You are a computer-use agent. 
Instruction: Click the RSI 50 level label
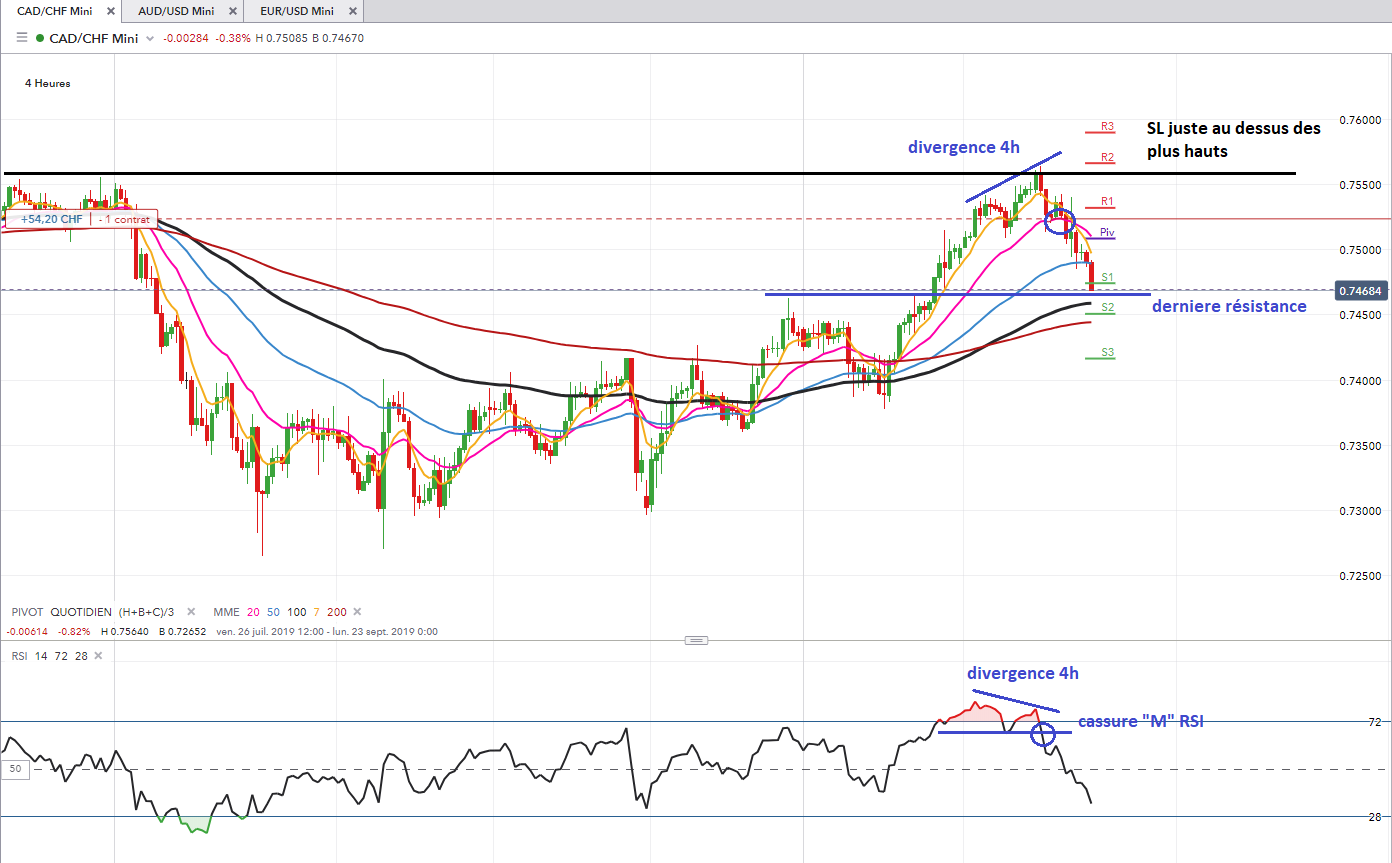coord(15,769)
